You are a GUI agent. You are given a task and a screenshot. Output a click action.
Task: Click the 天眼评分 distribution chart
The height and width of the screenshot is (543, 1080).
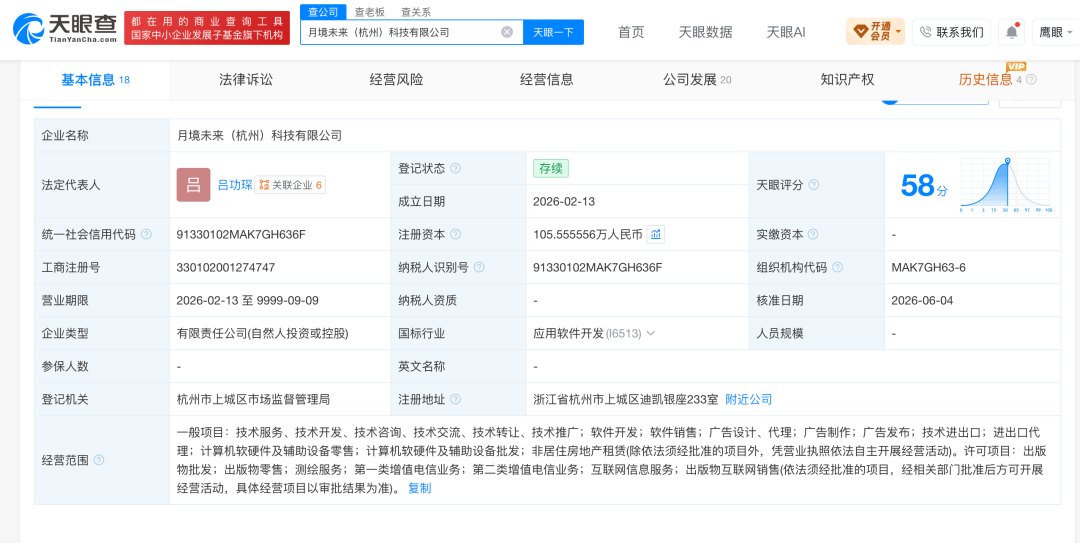pos(1006,185)
